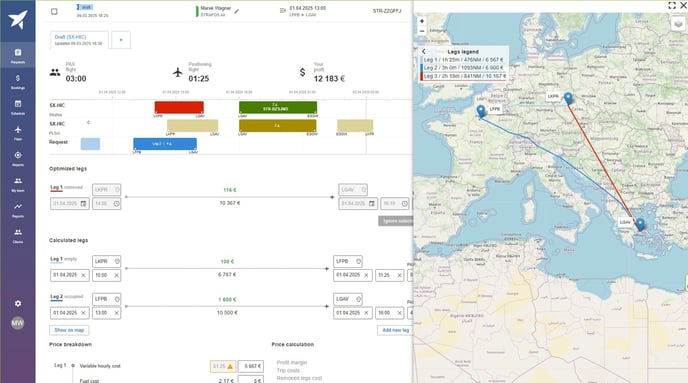This screenshot has height=383, width=688.
Task: Select the red flight block on the timeline
Action: [x=179, y=107]
